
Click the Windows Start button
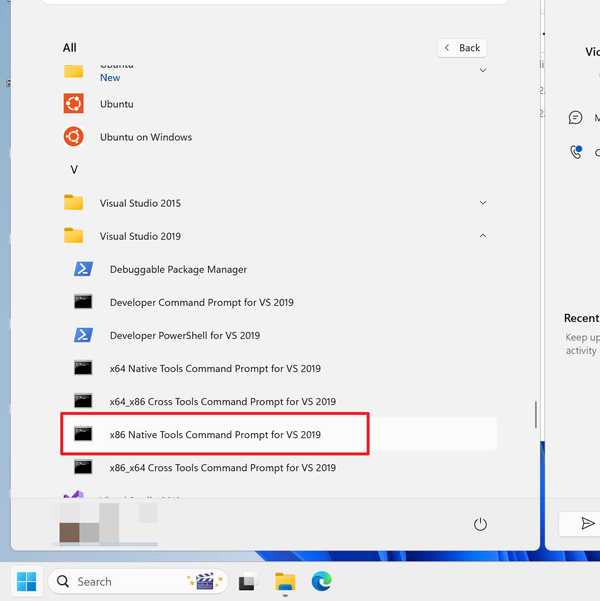point(26,581)
